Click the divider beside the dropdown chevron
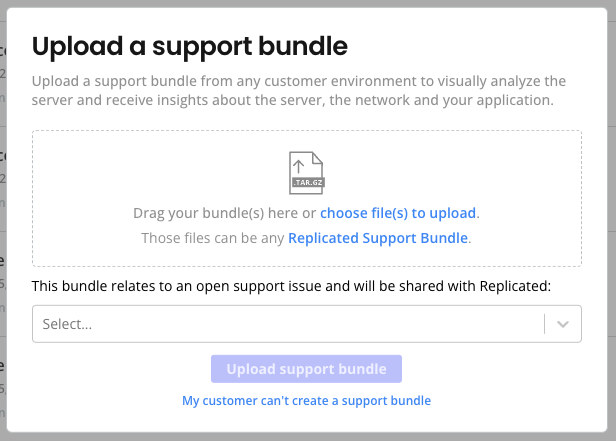This screenshot has height=441, width=616. [545, 324]
